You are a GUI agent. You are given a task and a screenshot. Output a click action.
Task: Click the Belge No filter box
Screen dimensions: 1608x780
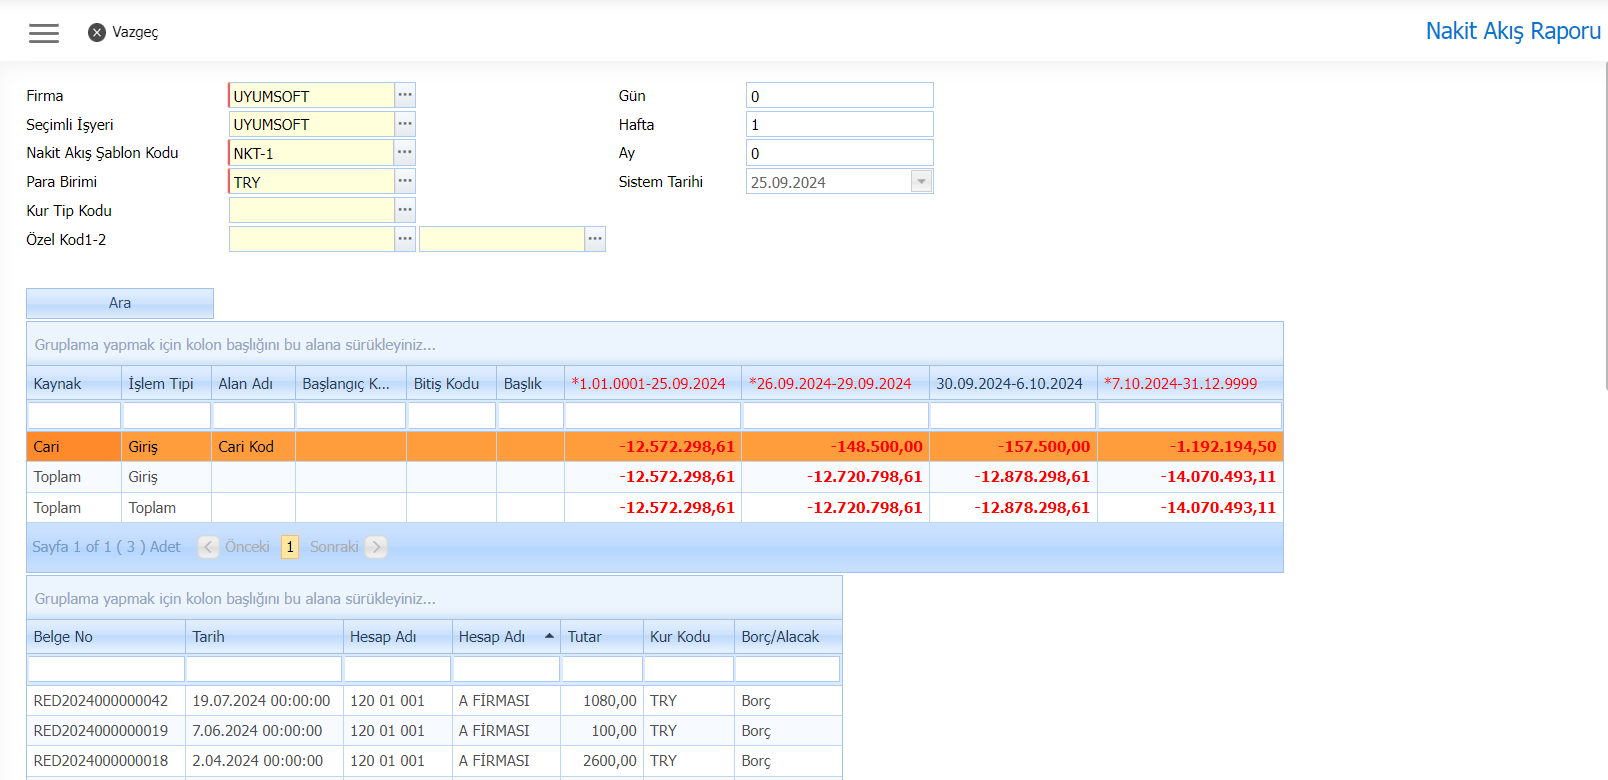point(106,668)
